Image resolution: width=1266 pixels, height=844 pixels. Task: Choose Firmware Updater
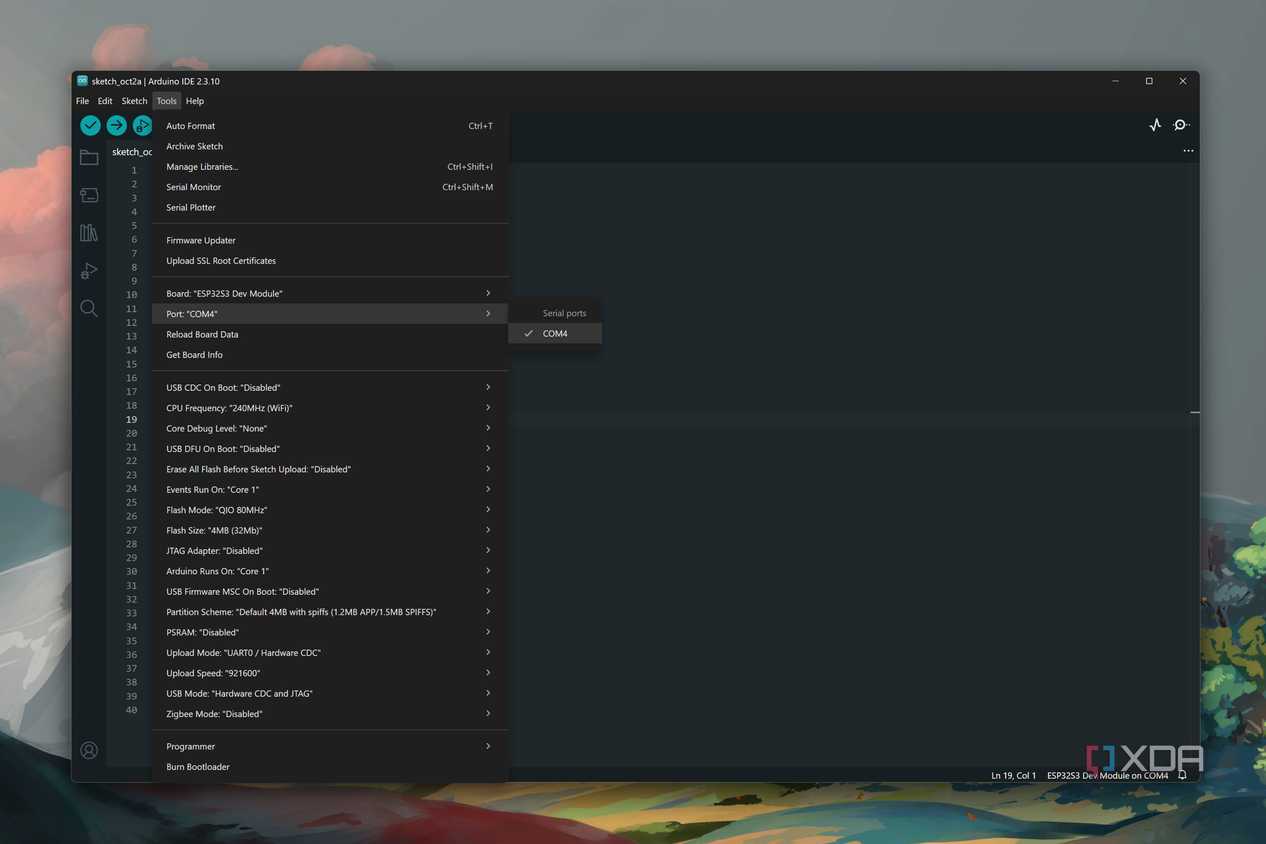(330, 241)
